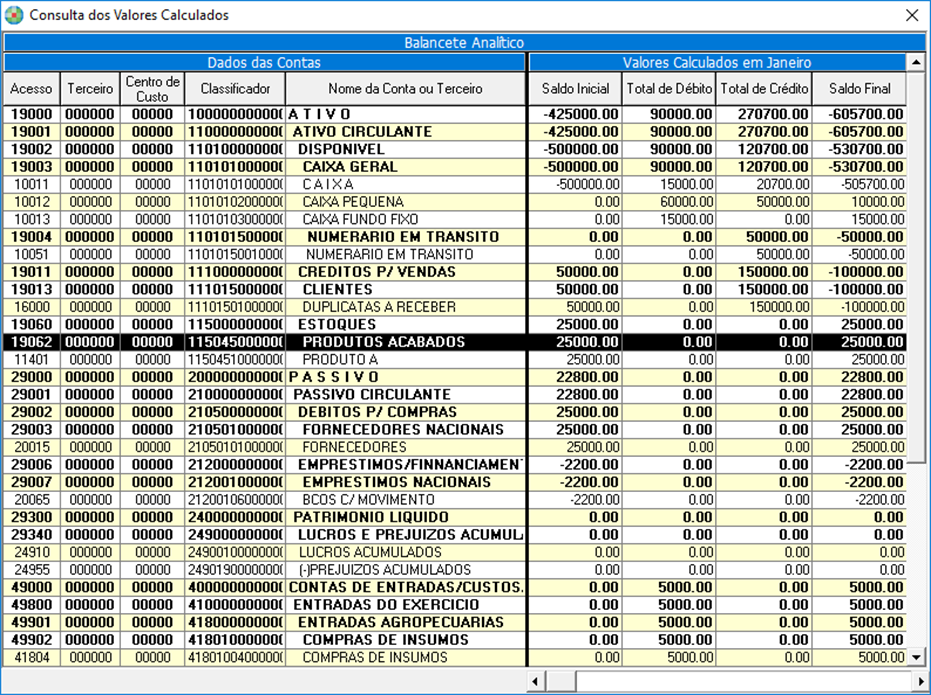Click horizontal scrollbar left arrow
This screenshot has width=931, height=695.
click(536, 681)
